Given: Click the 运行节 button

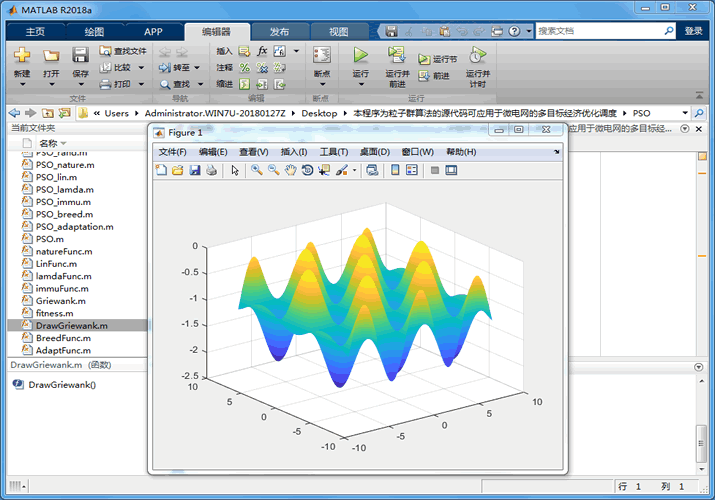Looking at the screenshot, I should point(437,59).
